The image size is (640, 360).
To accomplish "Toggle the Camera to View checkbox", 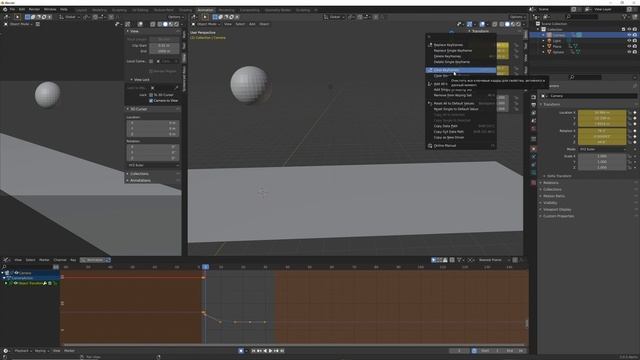I will (x=151, y=100).
